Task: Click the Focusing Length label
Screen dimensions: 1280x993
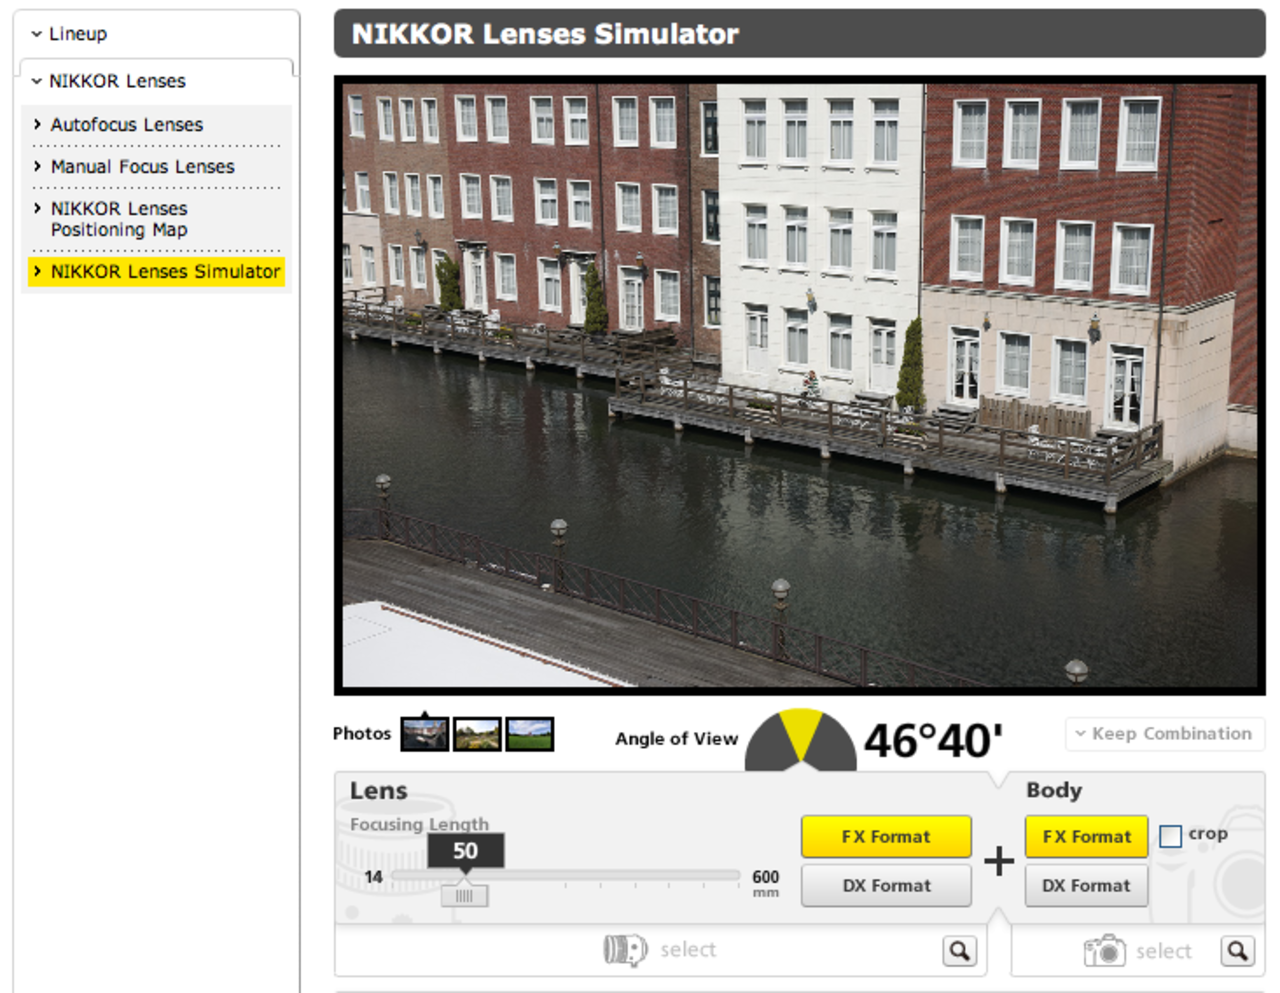Action: coord(419,824)
